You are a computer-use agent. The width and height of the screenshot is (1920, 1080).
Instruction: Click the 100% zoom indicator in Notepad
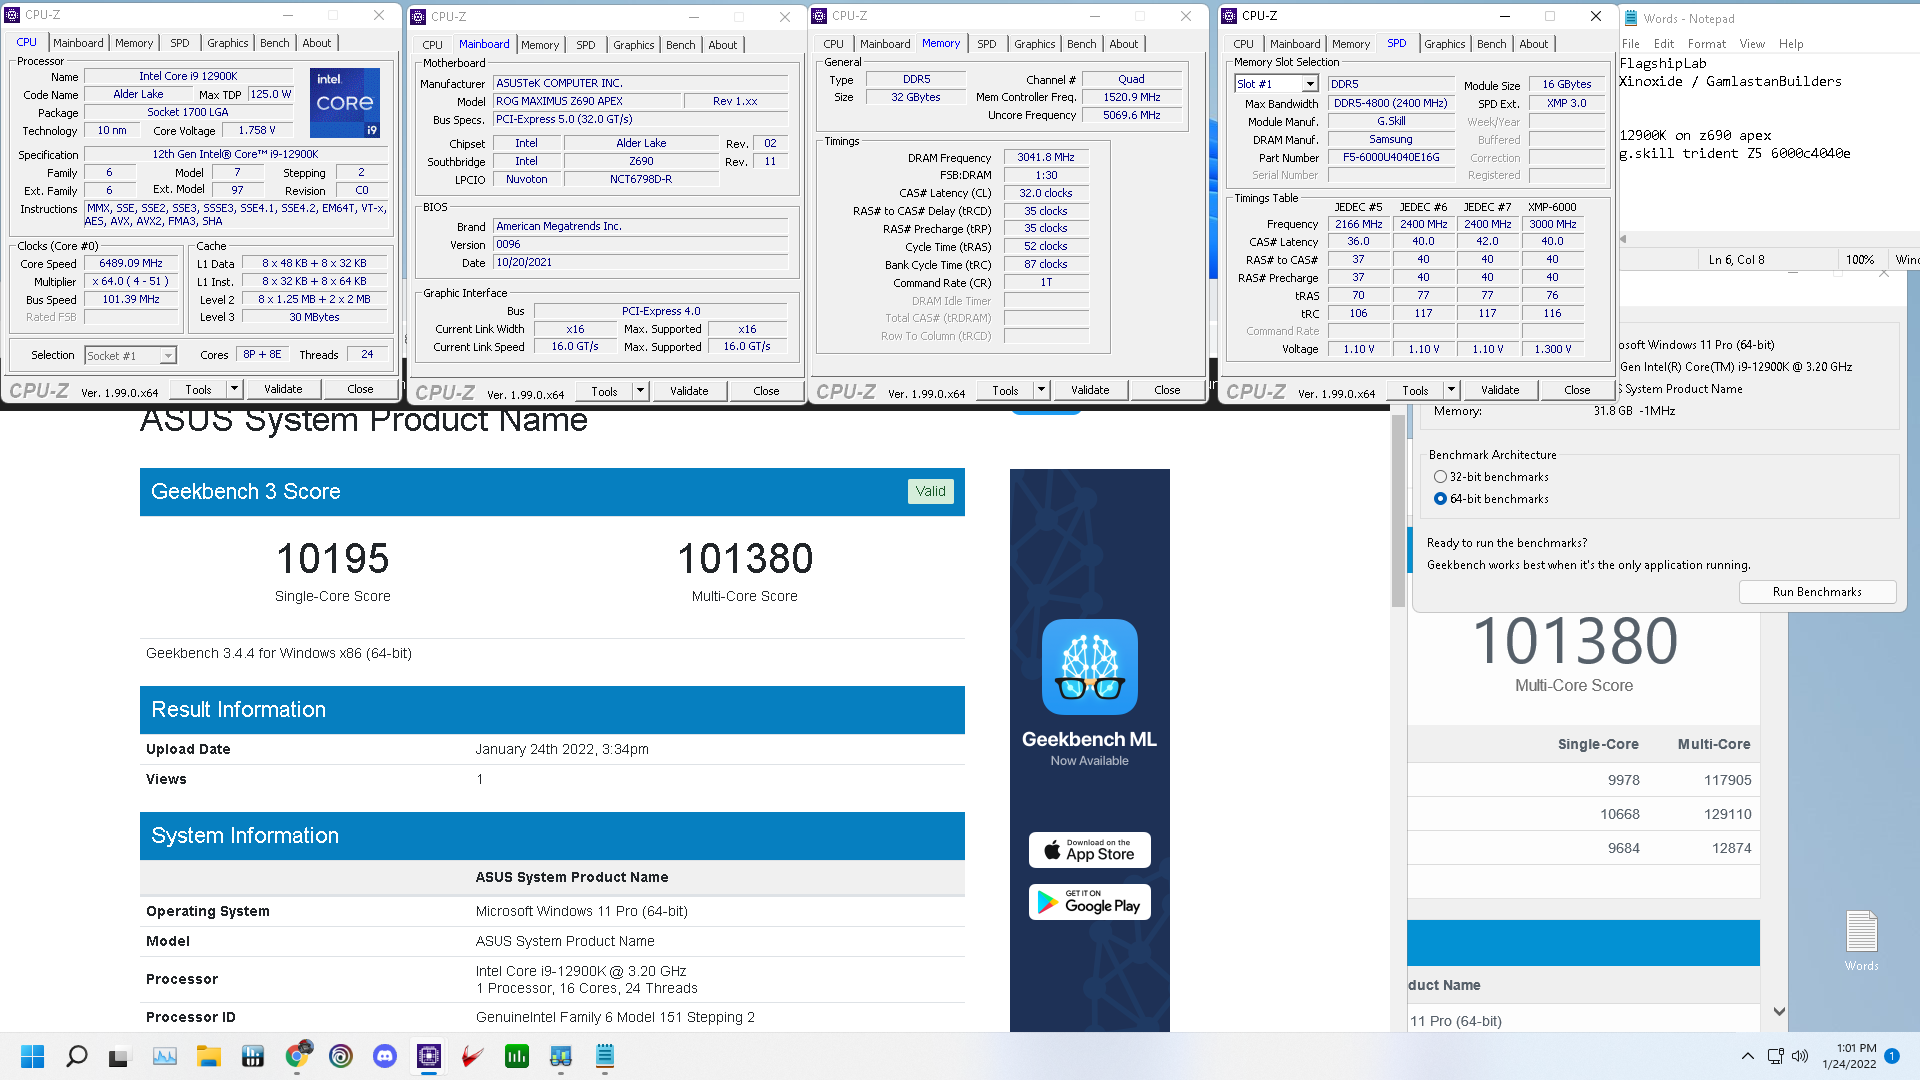1859,260
